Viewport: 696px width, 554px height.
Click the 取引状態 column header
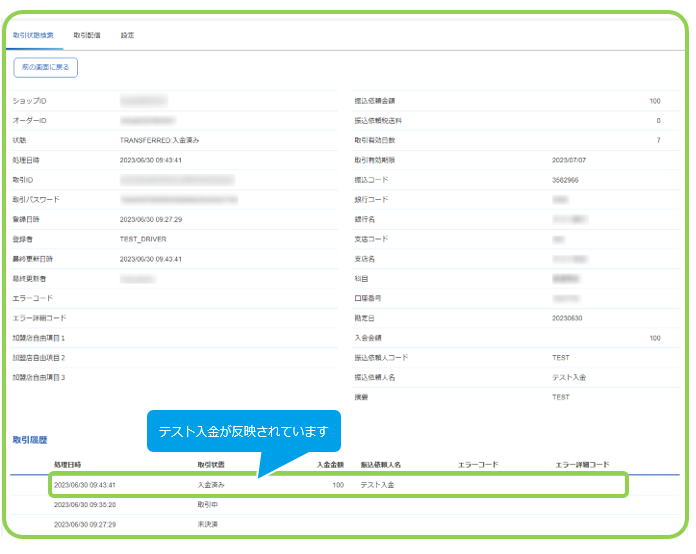[211, 465]
